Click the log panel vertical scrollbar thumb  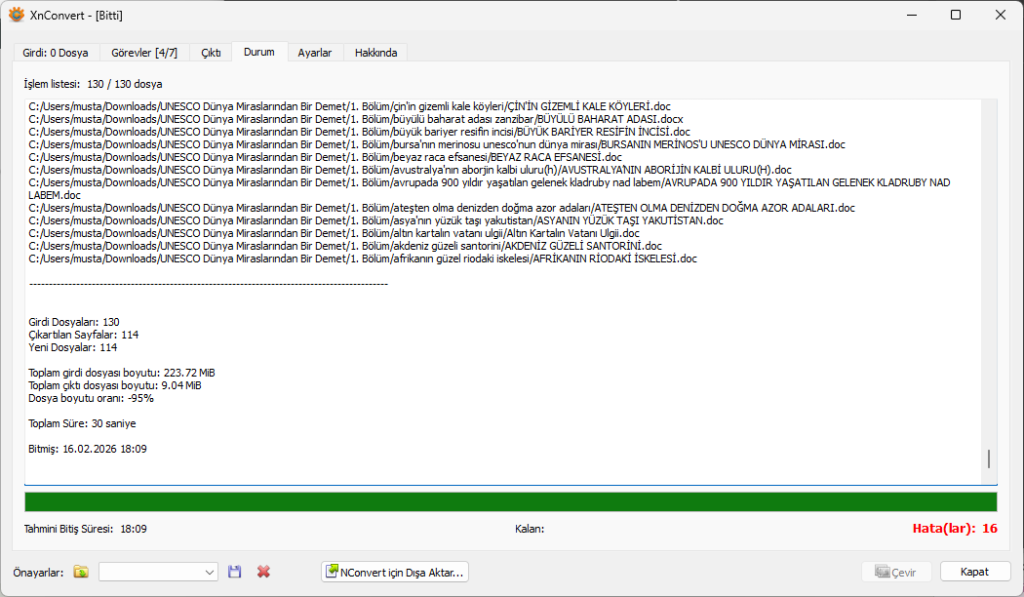click(x=989, y=459)
